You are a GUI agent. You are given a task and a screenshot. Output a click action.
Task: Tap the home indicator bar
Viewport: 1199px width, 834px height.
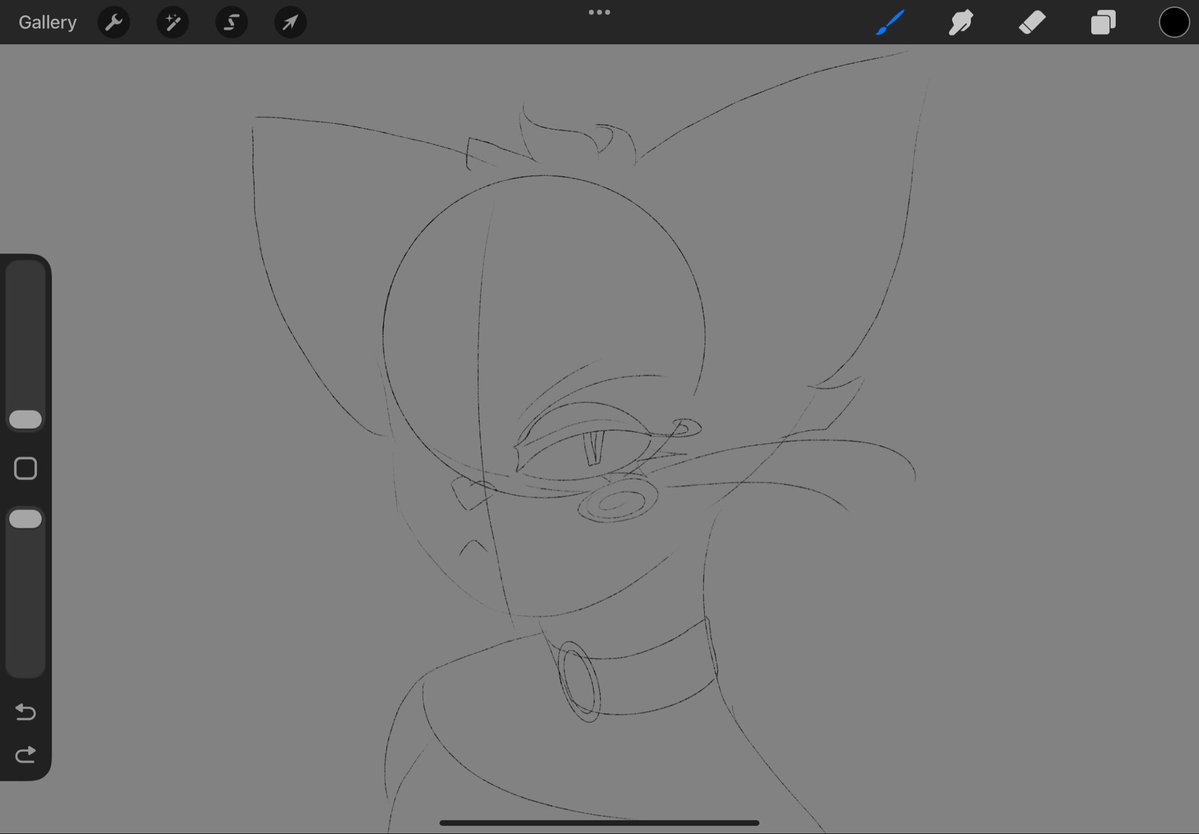click(x=600, y=823)
